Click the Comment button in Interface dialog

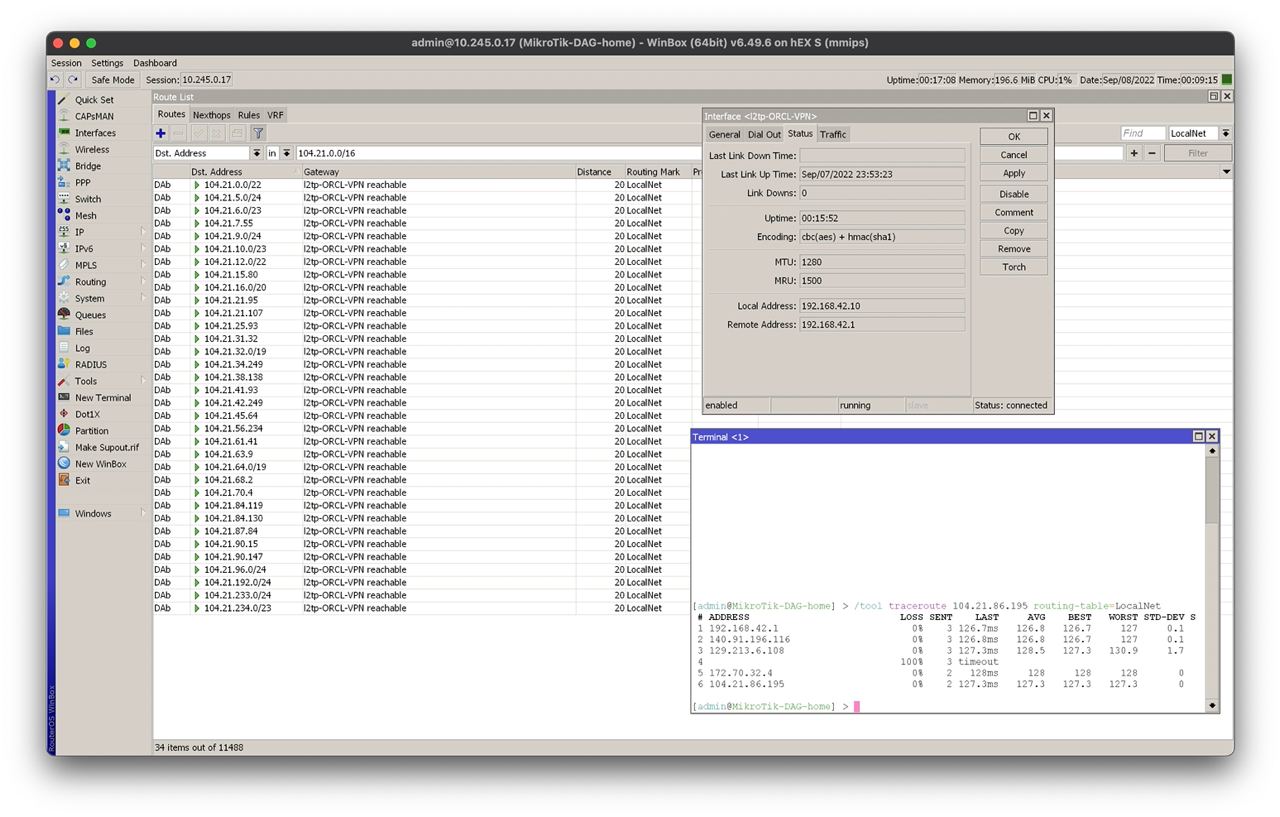point(1014,212)
